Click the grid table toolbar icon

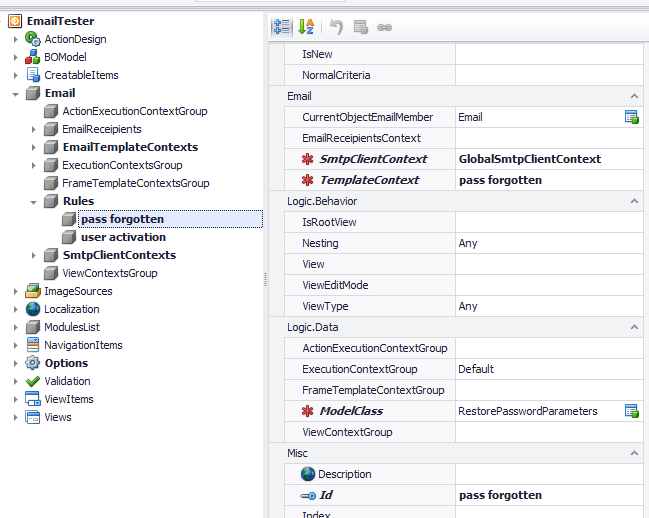[361, 27]
